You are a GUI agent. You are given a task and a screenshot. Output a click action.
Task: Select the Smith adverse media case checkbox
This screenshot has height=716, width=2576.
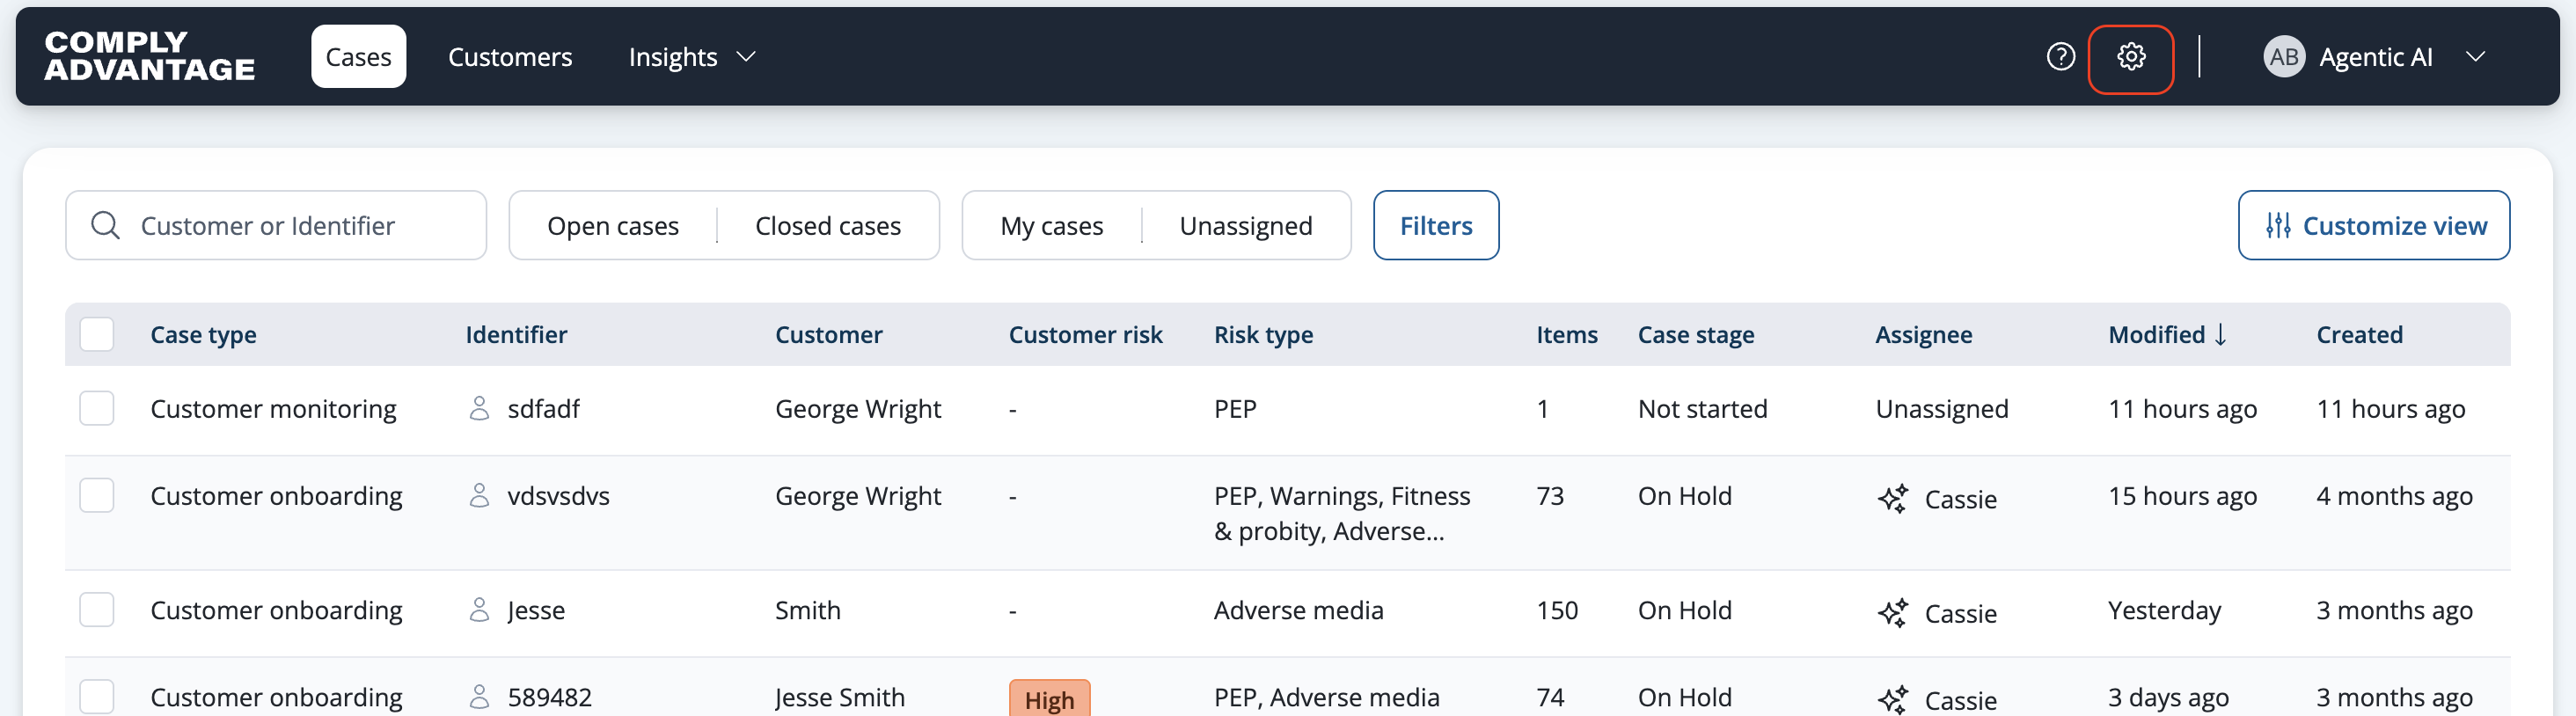[x=97, y=610]
